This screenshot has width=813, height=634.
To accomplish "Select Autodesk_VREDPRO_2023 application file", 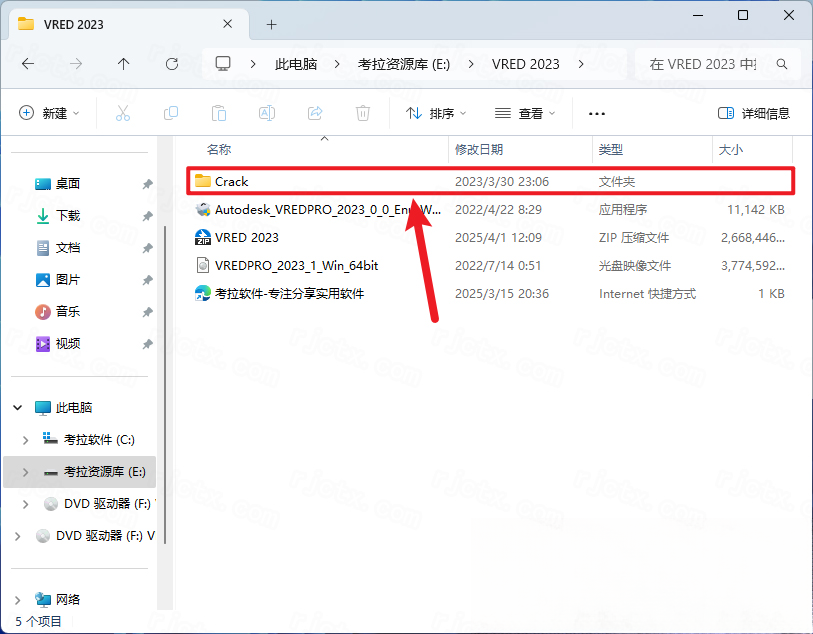I will coord(490,209).
